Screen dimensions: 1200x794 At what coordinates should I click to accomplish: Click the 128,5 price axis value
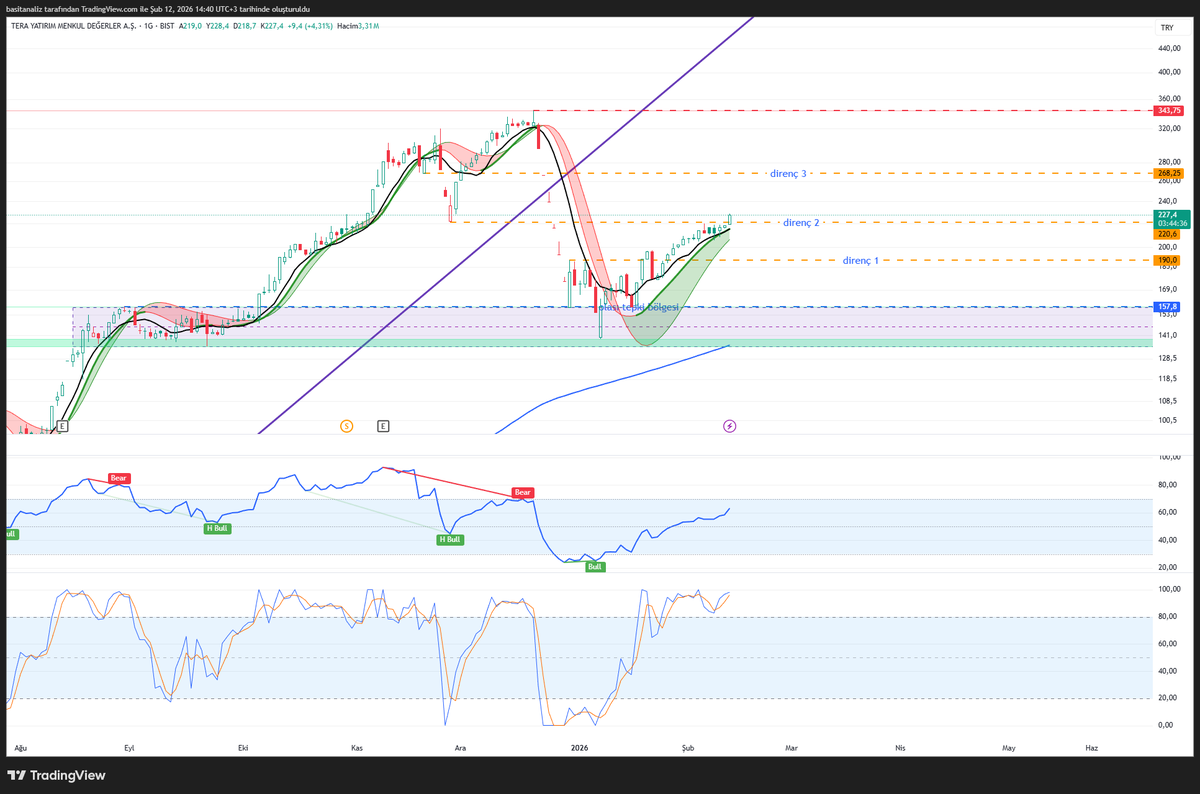[1167, 357]
